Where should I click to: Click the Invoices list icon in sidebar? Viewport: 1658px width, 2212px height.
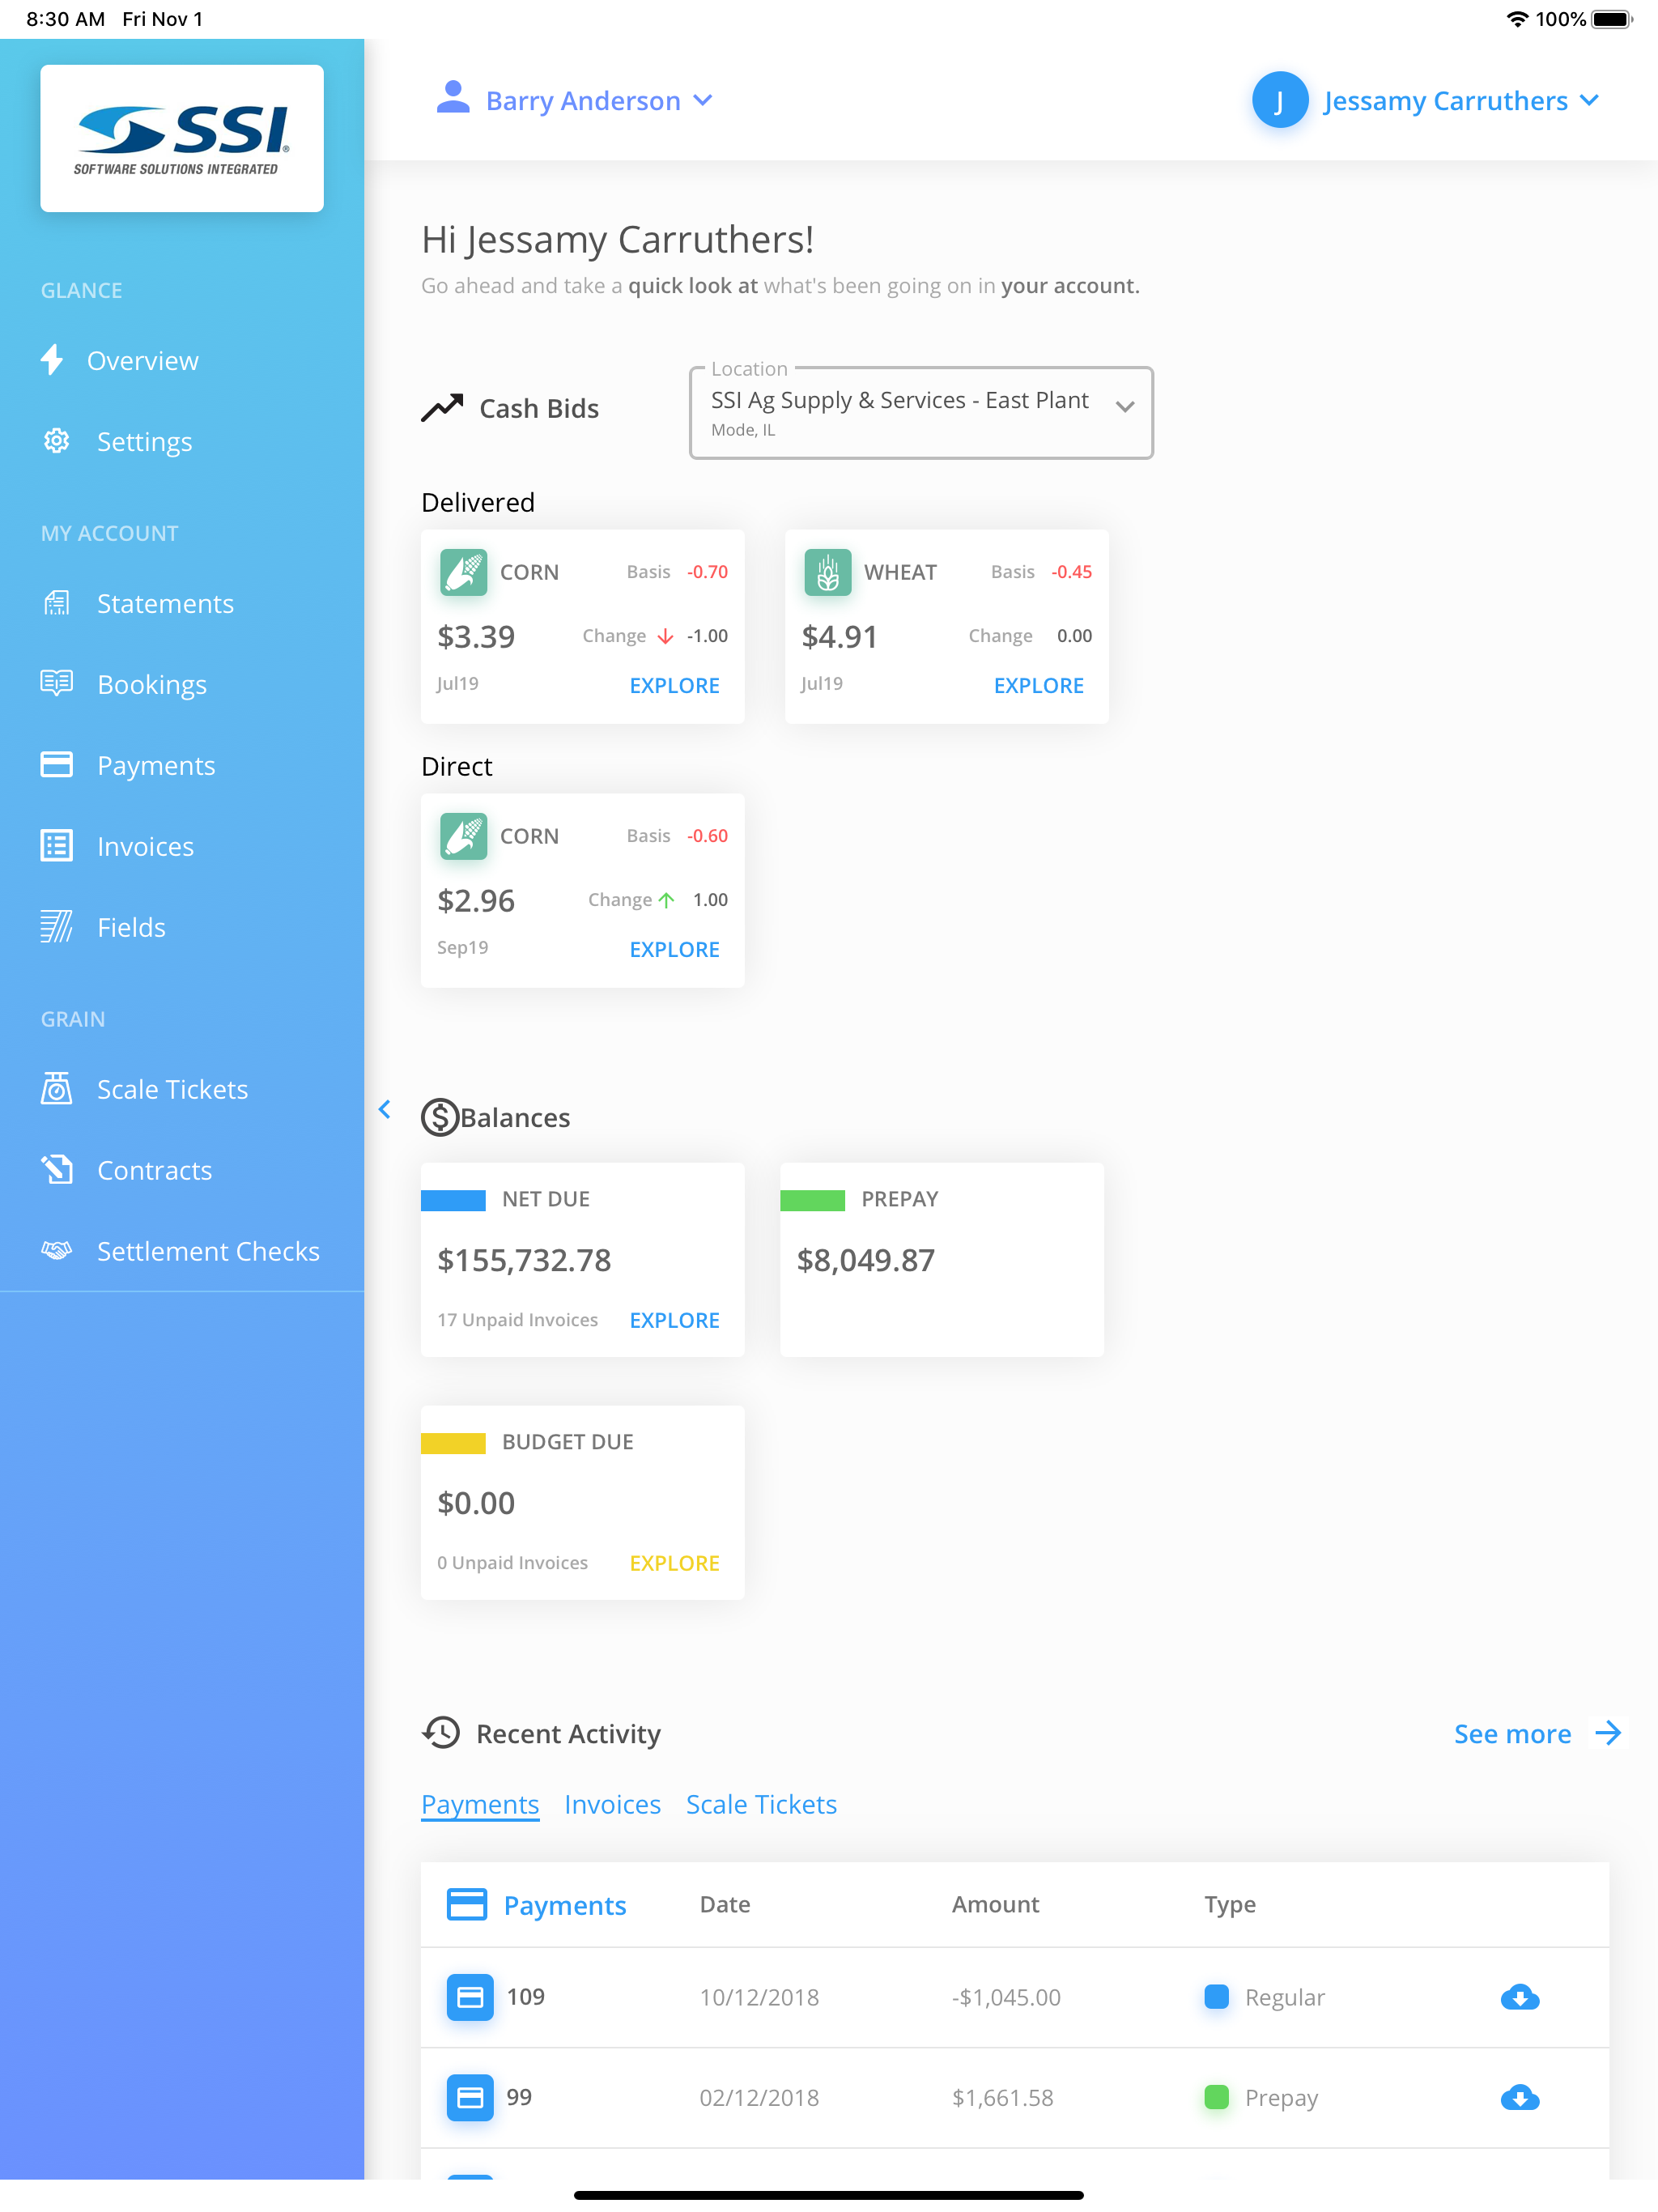(56, 846)
